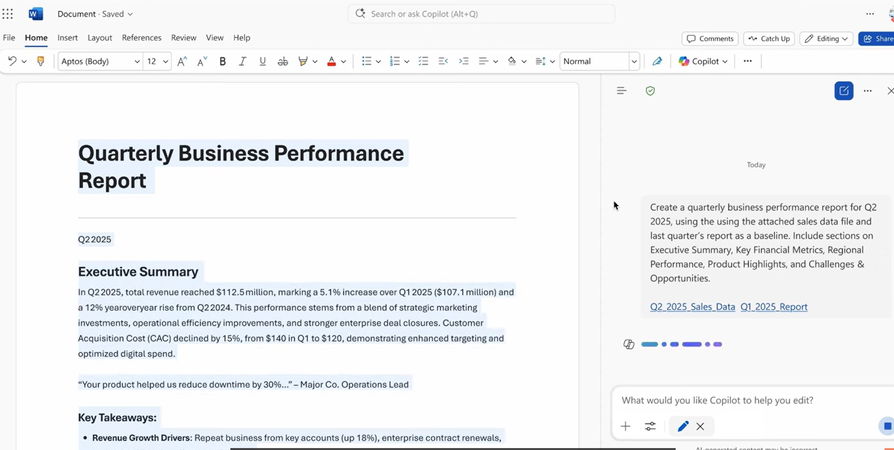Screen dimensions: 894x450
Task: Click the green shield check icon
Action: 650,91
